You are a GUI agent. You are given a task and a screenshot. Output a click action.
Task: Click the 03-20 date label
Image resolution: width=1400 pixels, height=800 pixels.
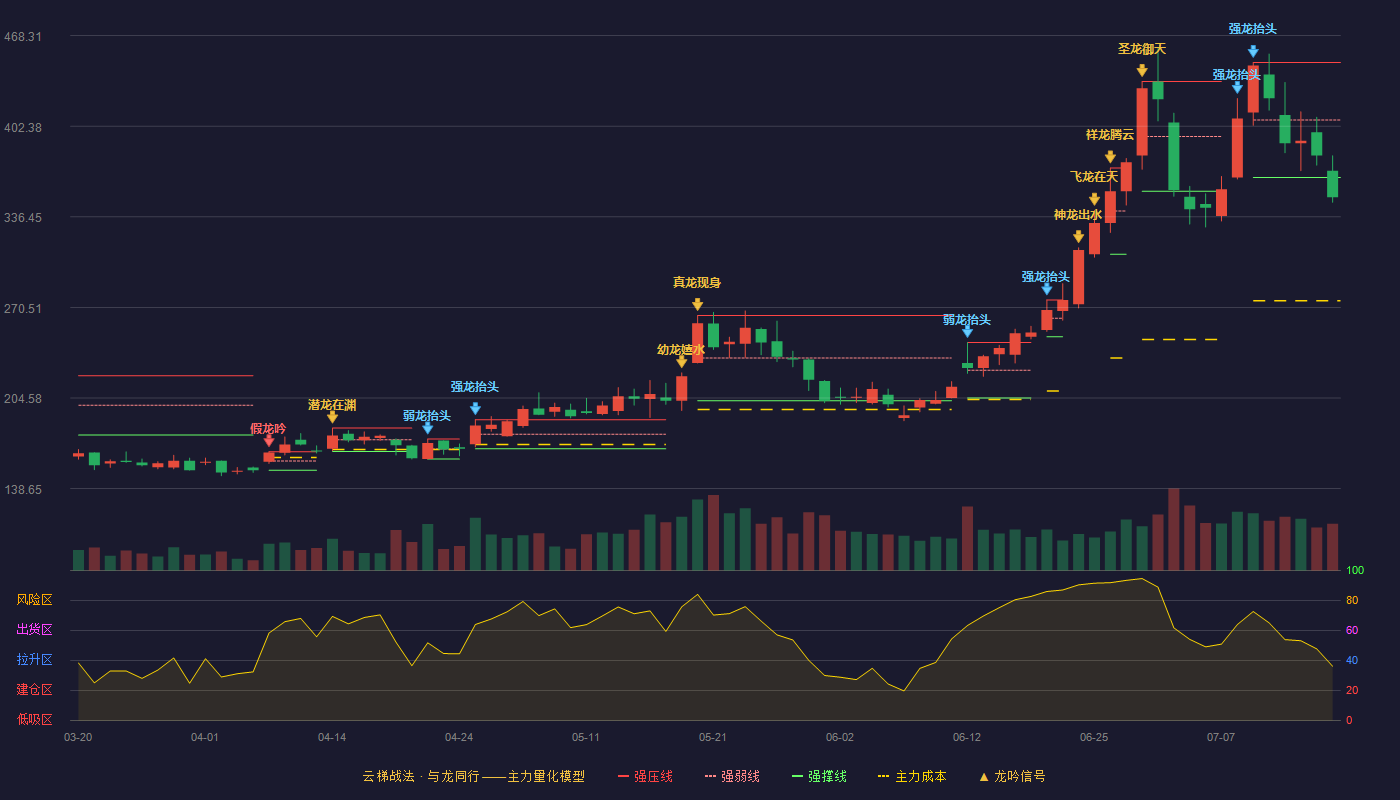(78, 737)
